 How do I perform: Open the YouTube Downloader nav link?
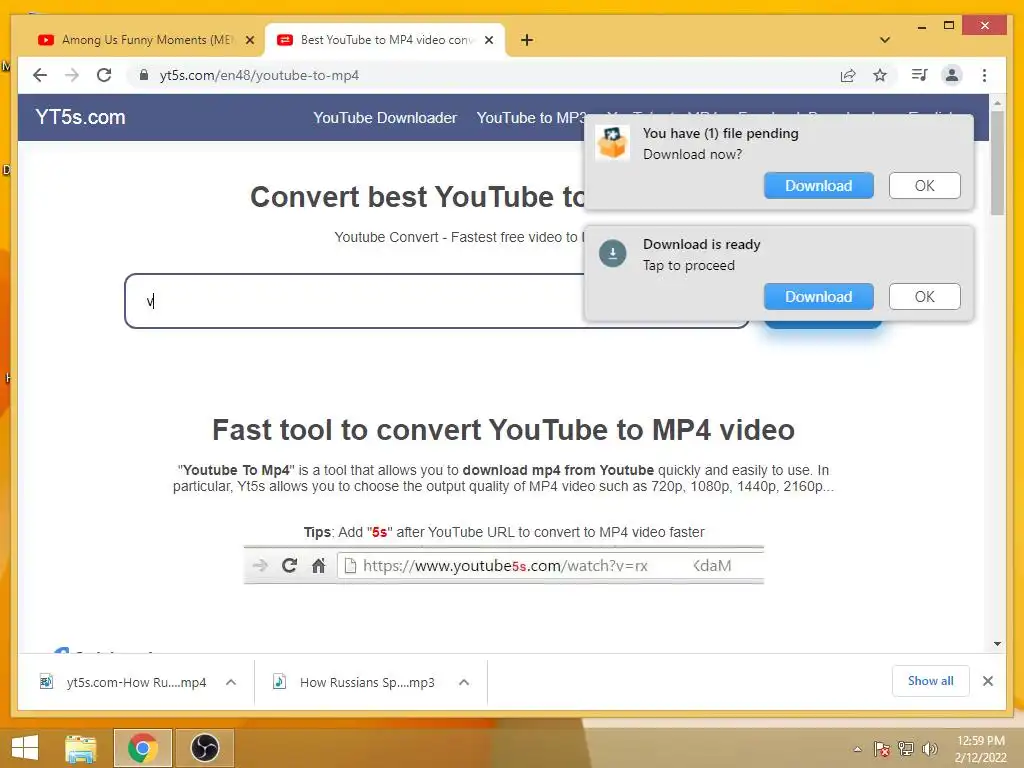(x=385, y=118)
